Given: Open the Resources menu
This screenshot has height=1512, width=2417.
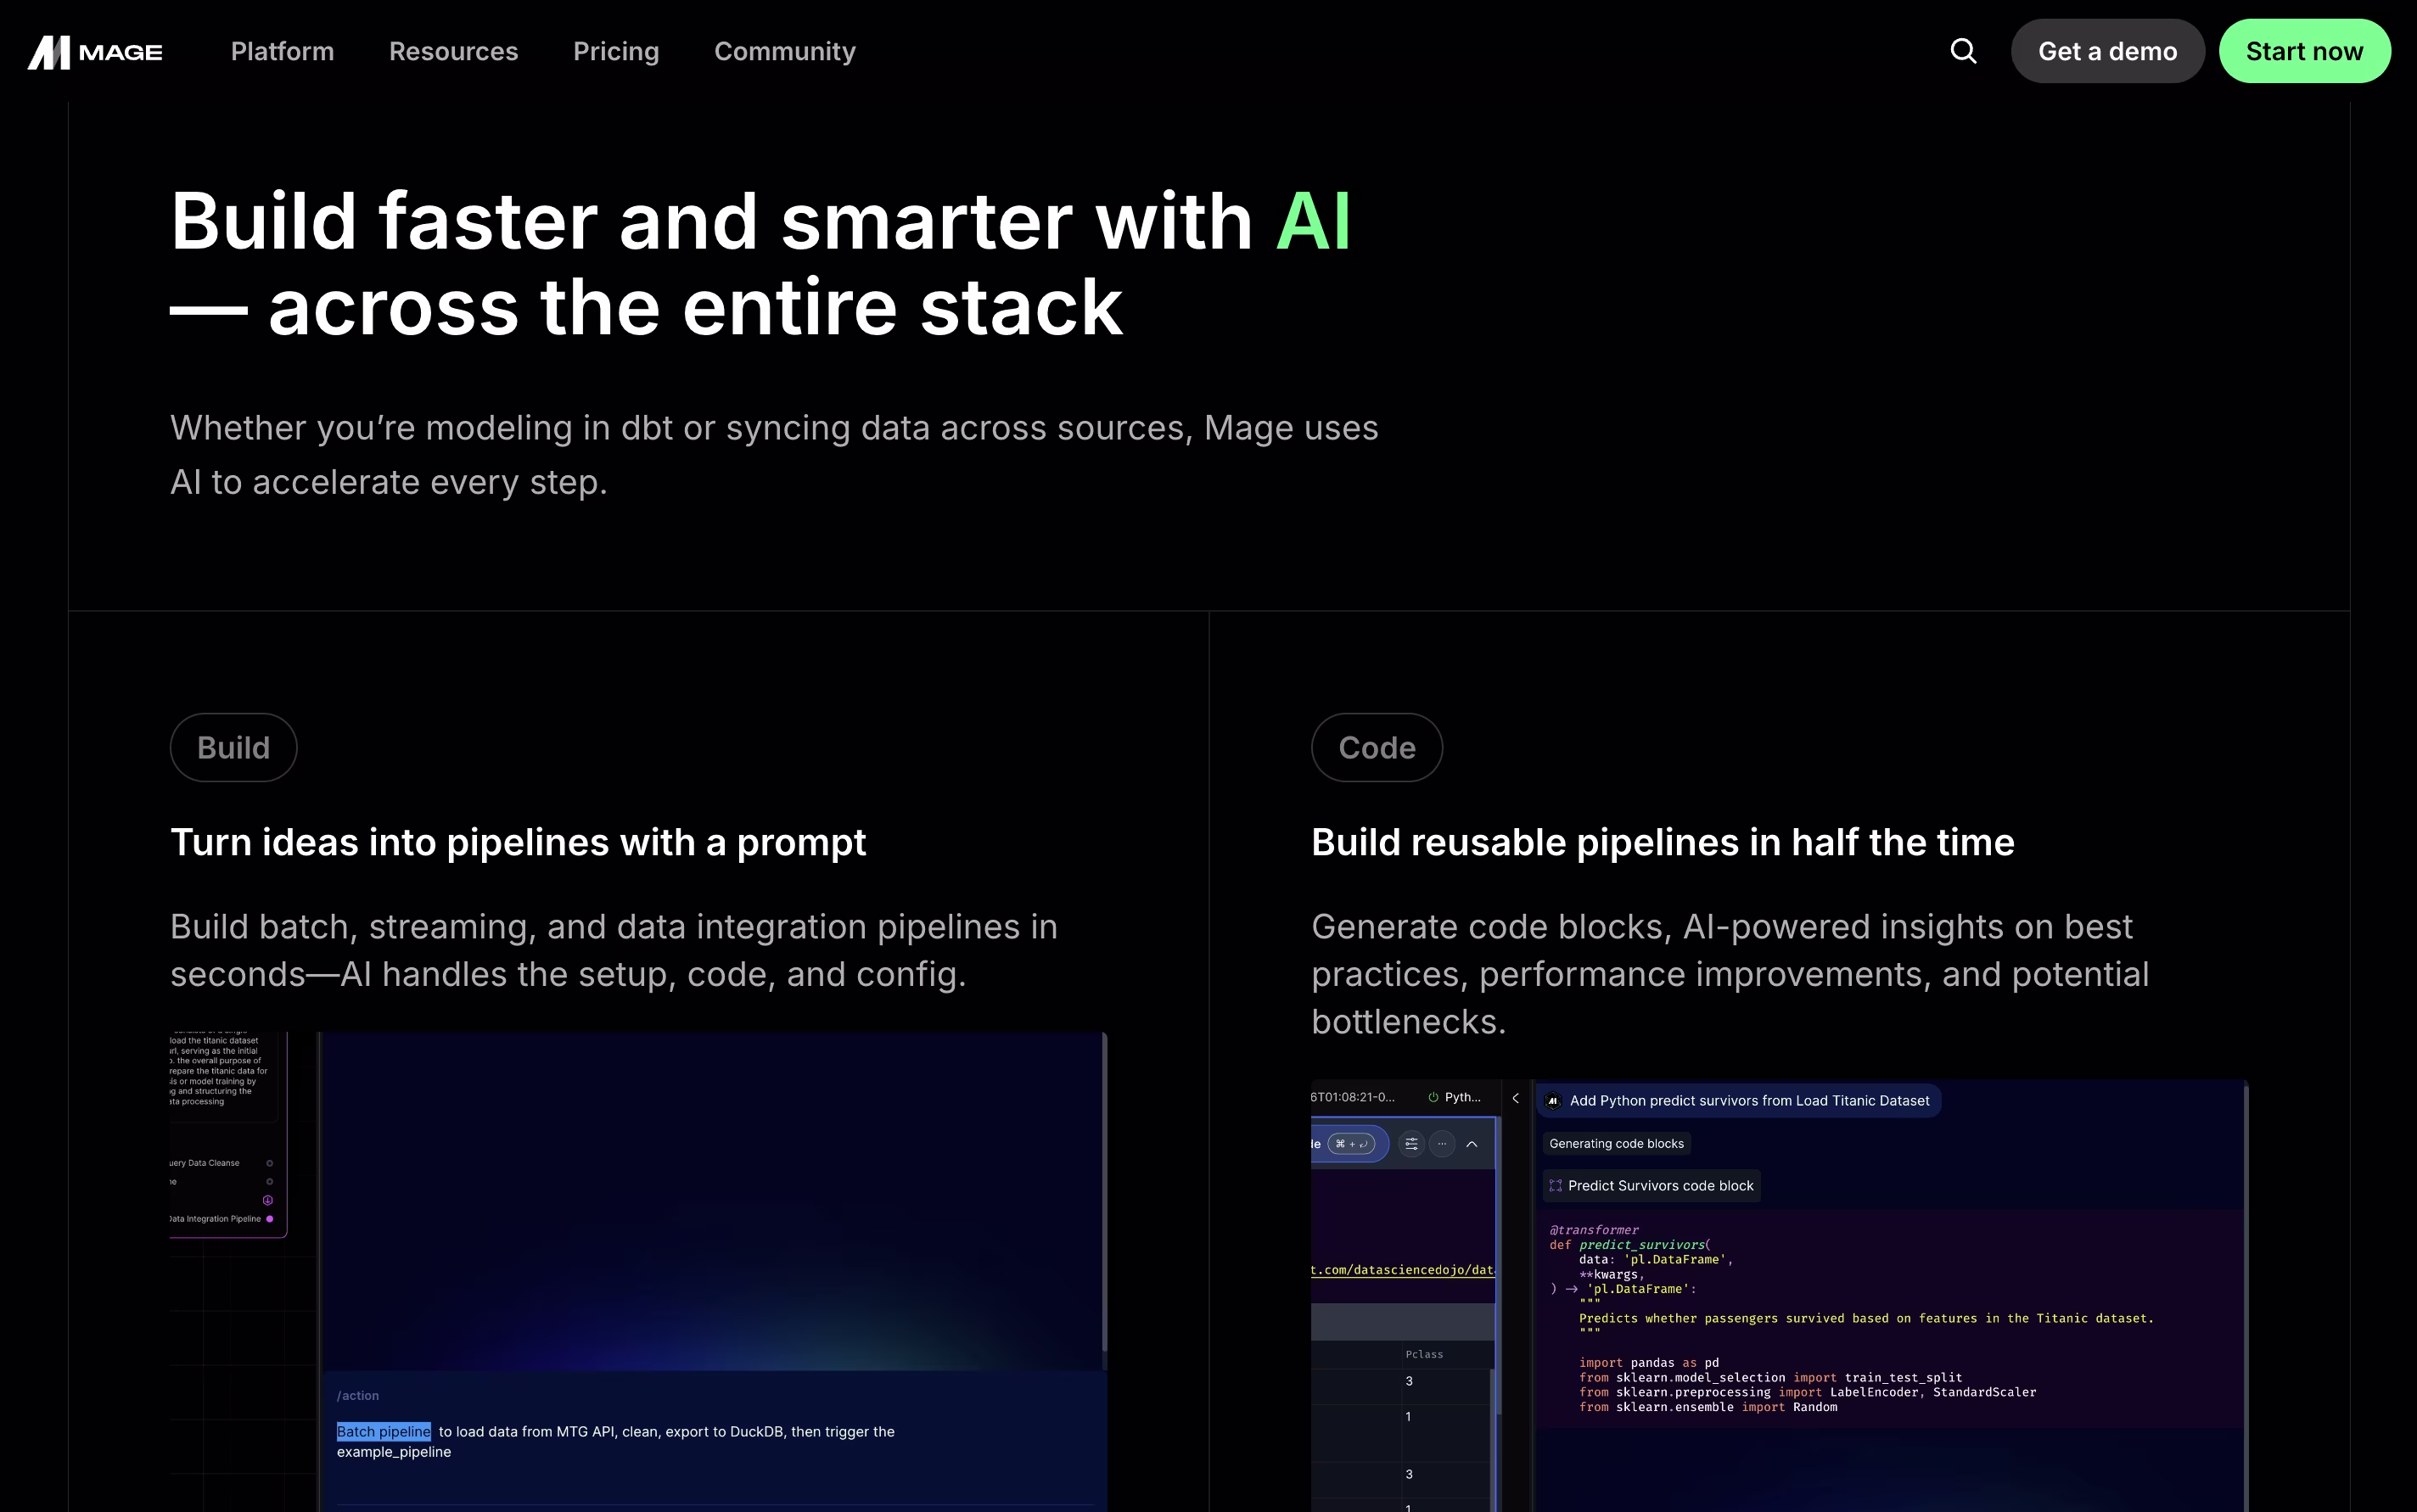Looking at the screenshot, I should (x=453, y=51).
